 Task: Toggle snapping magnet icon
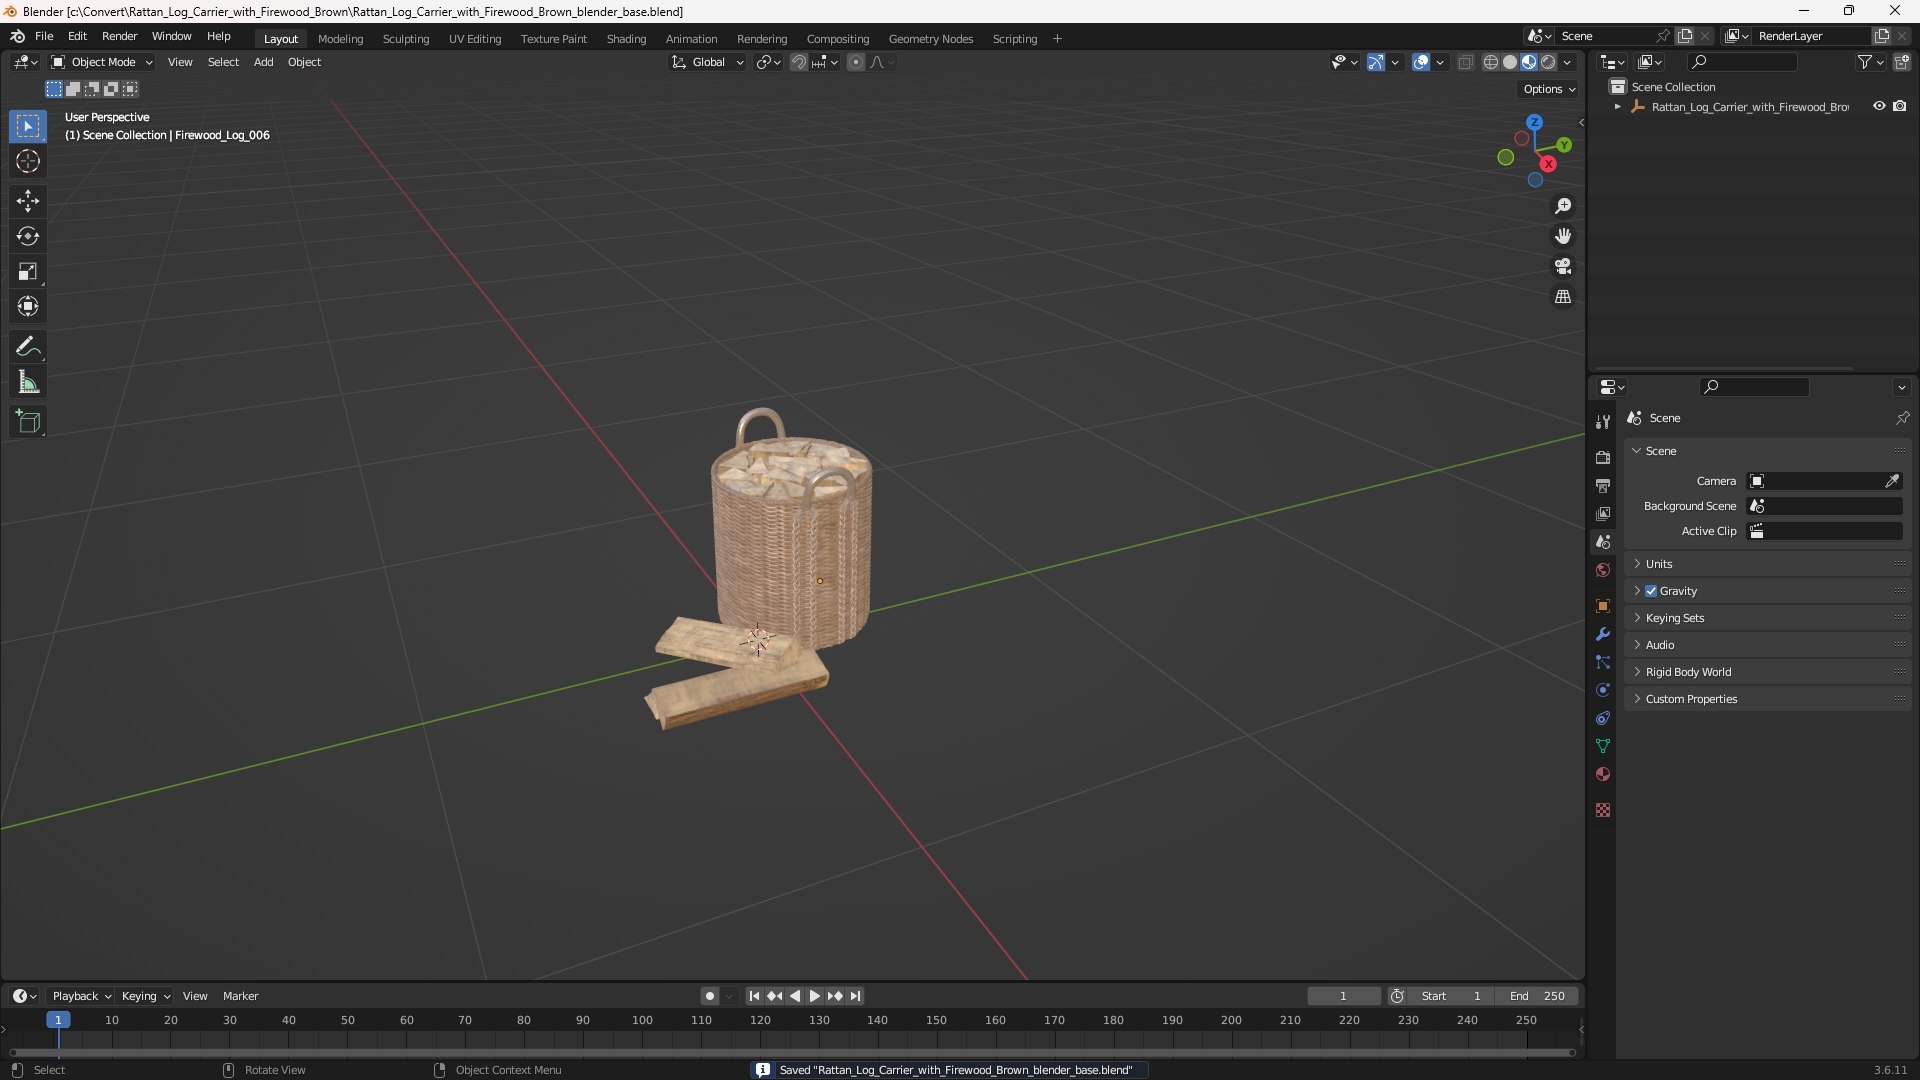pyautogui.click(x=799, y=62)
